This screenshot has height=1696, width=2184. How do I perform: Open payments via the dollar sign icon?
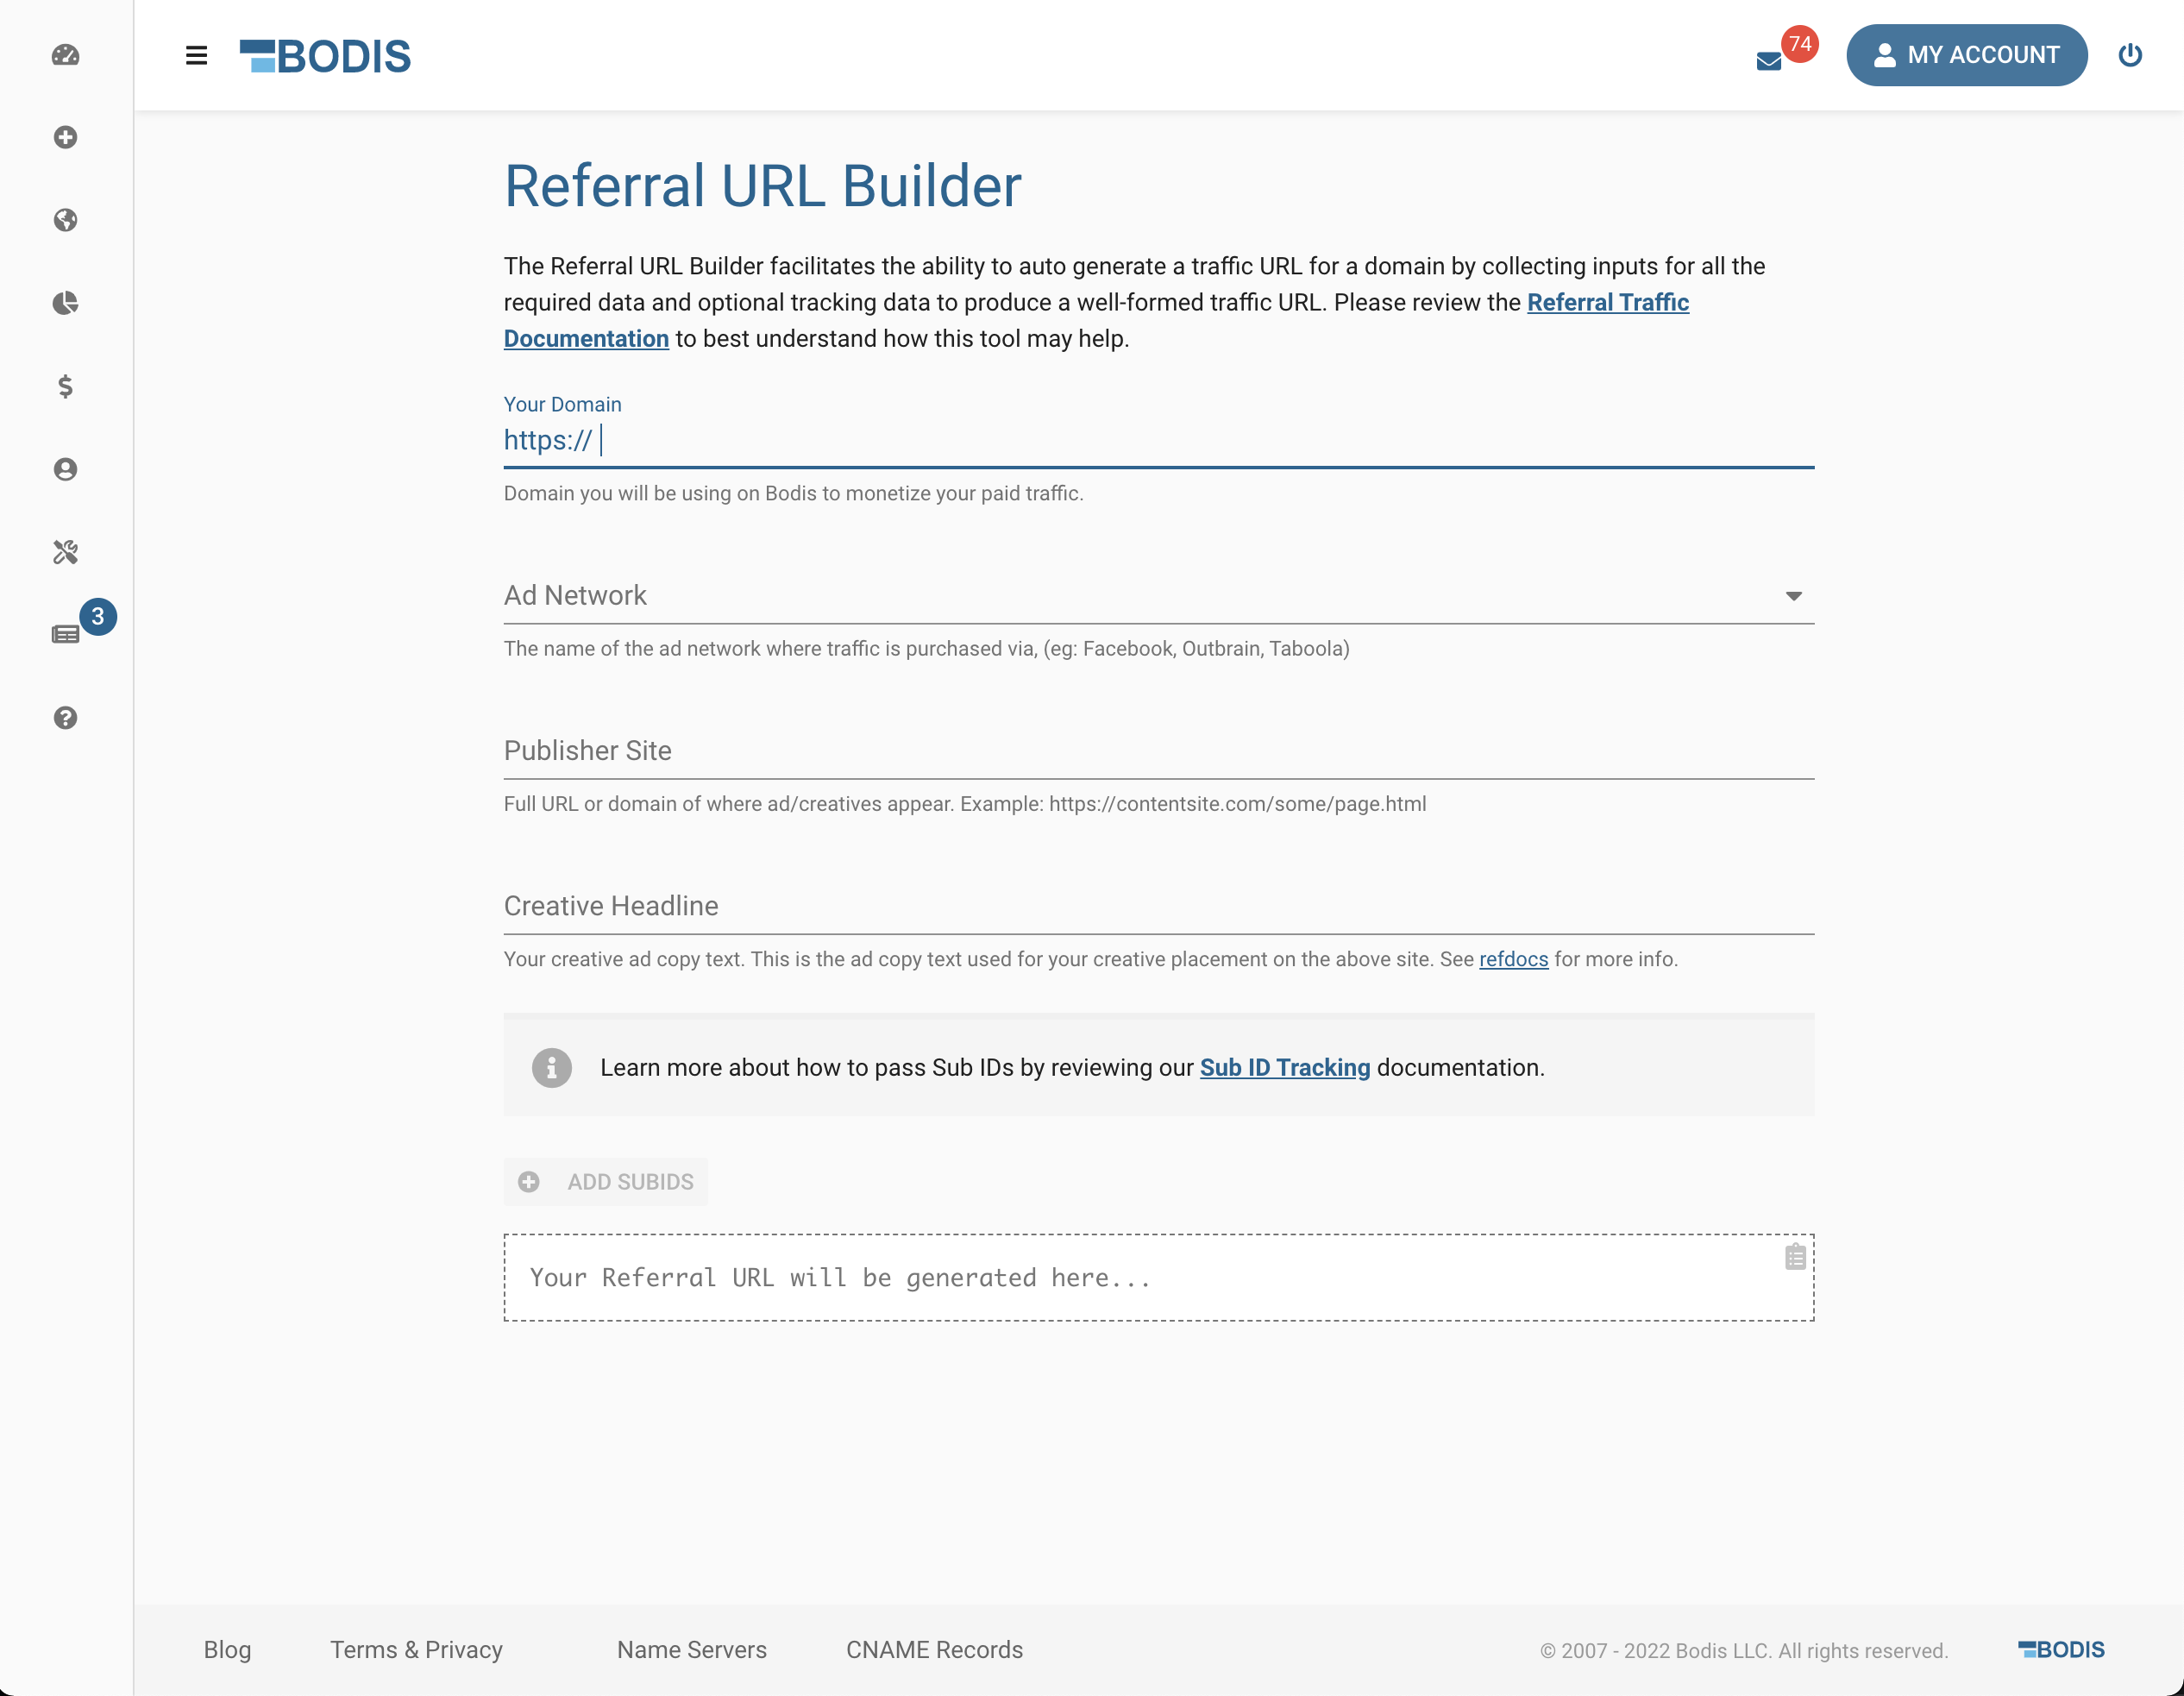[65, 386]
